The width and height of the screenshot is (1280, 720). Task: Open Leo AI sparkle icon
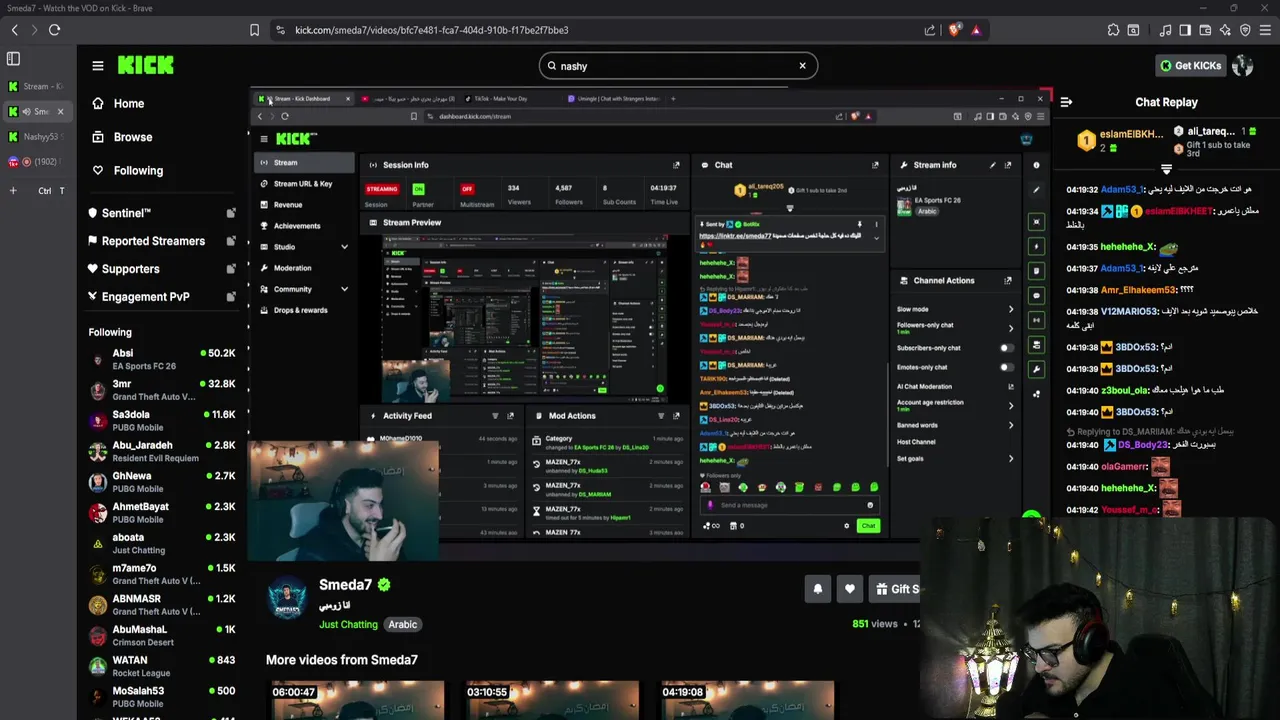click(1225, 30)
